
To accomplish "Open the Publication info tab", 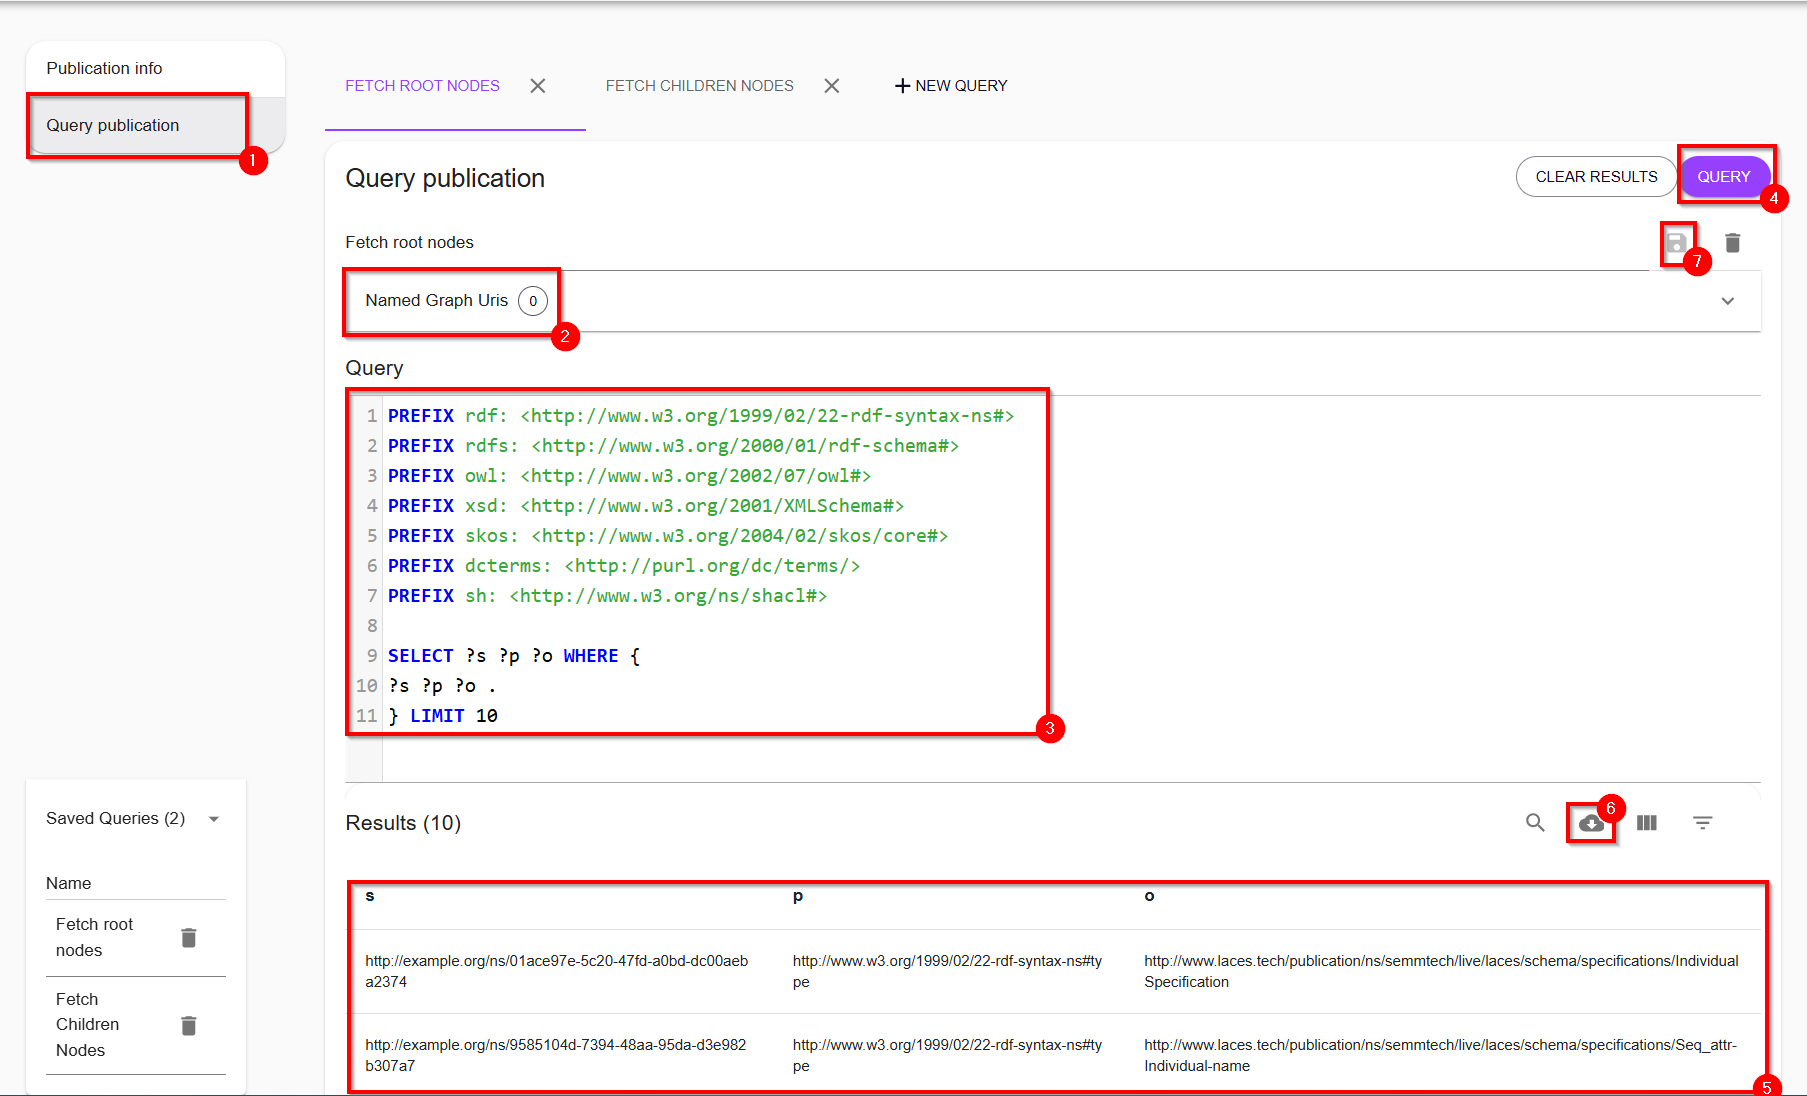I will click(x=105, y=67).
